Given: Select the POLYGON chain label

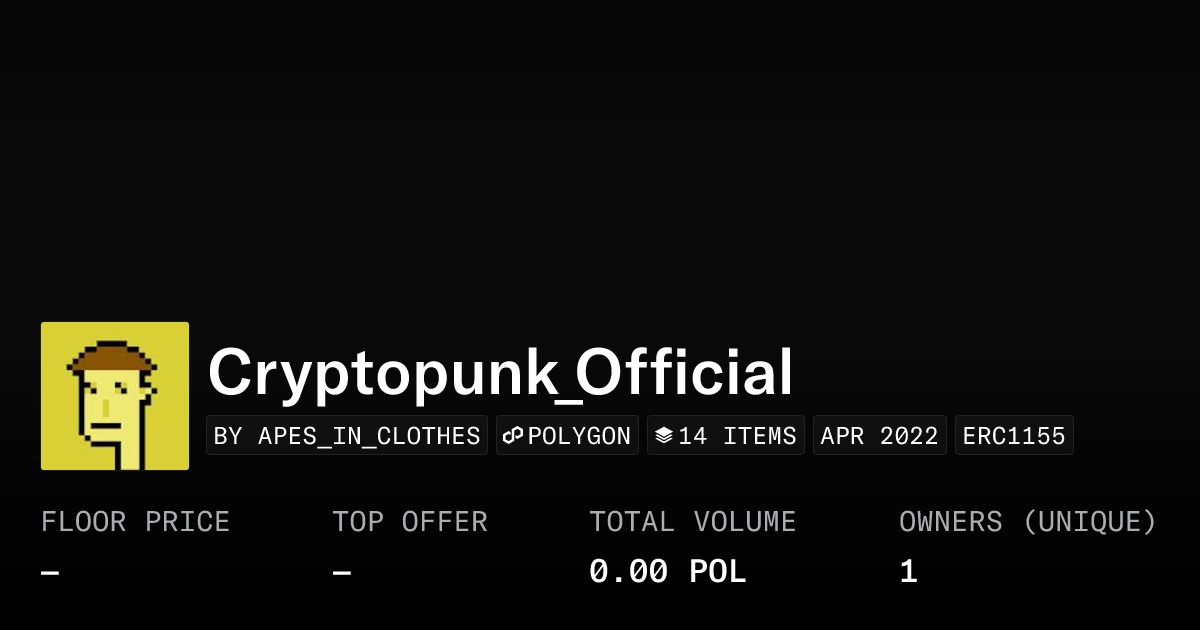Looking at the screenshot, I should click(579, 436).
